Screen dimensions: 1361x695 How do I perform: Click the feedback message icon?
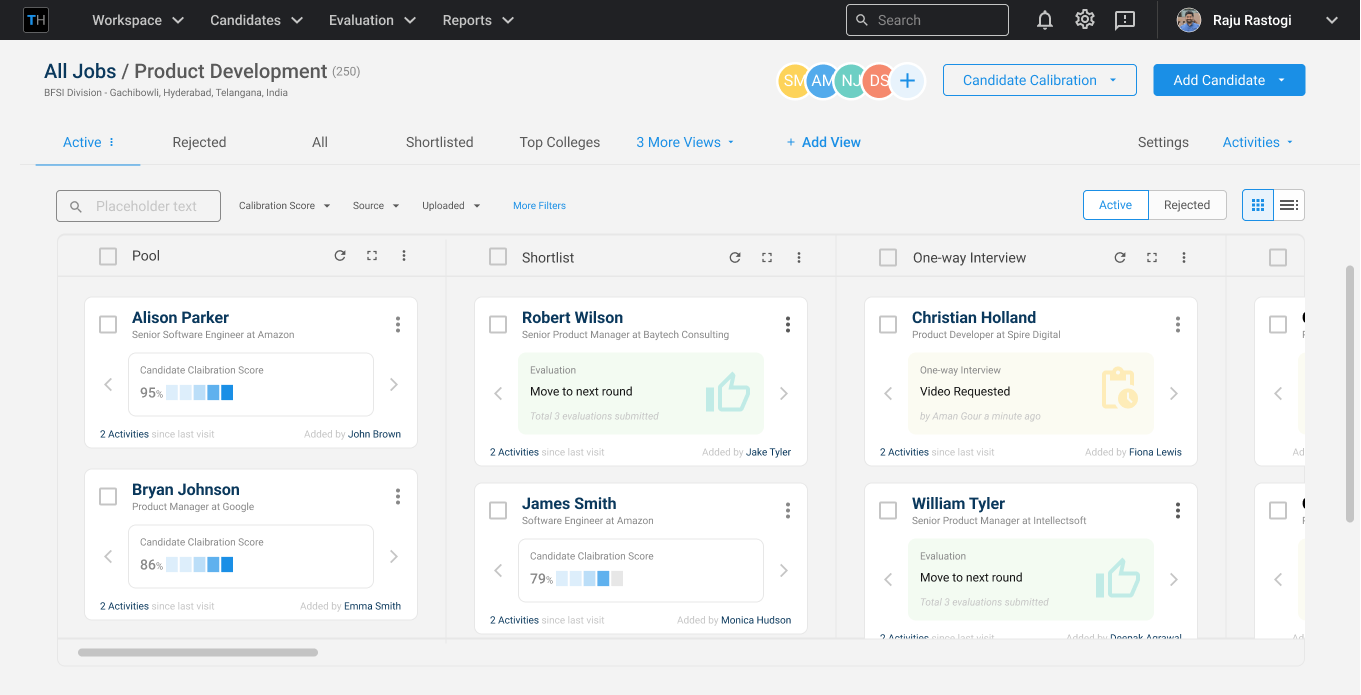(x=1125, y=20)
